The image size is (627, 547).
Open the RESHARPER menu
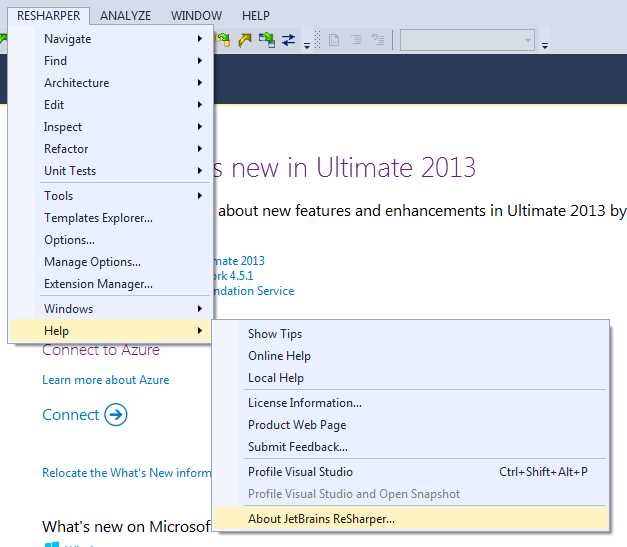pos(48,16)
